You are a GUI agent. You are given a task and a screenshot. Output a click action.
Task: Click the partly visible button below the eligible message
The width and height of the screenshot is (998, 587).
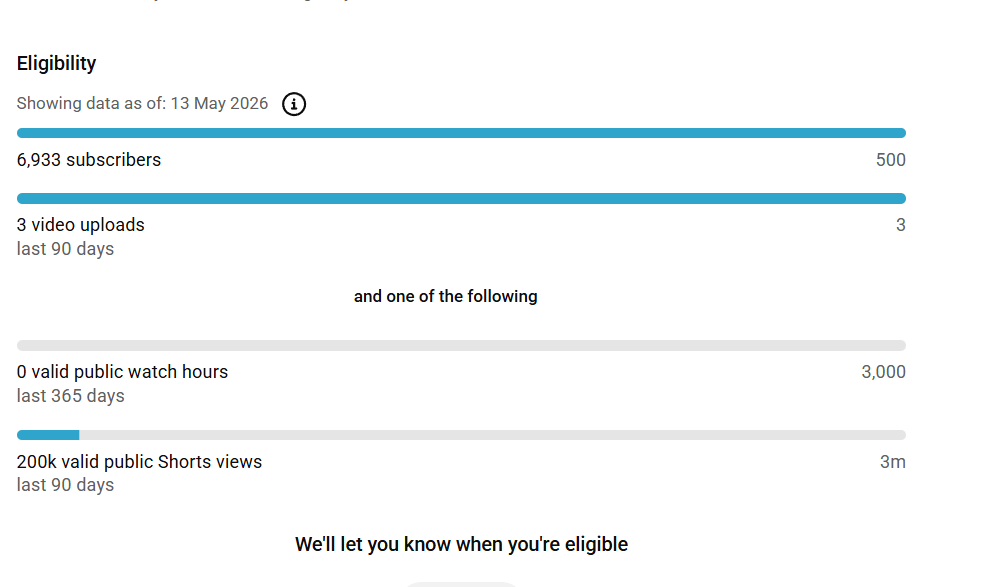[x=461, y=584]
